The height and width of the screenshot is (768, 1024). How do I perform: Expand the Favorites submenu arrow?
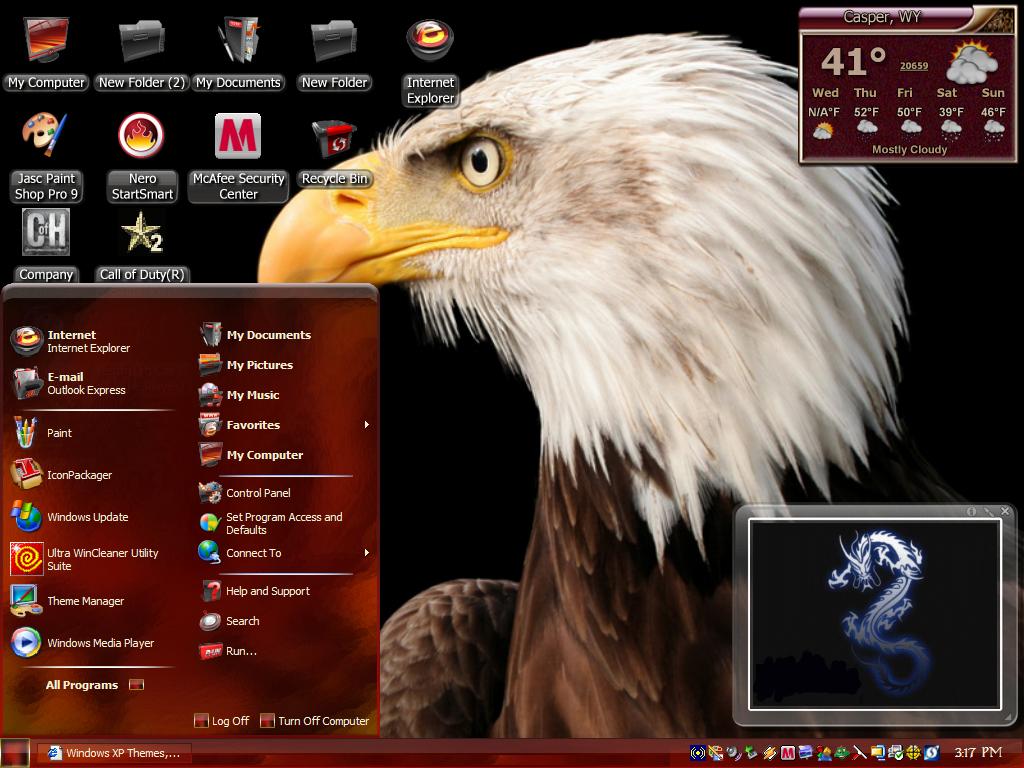pos(366,424)
